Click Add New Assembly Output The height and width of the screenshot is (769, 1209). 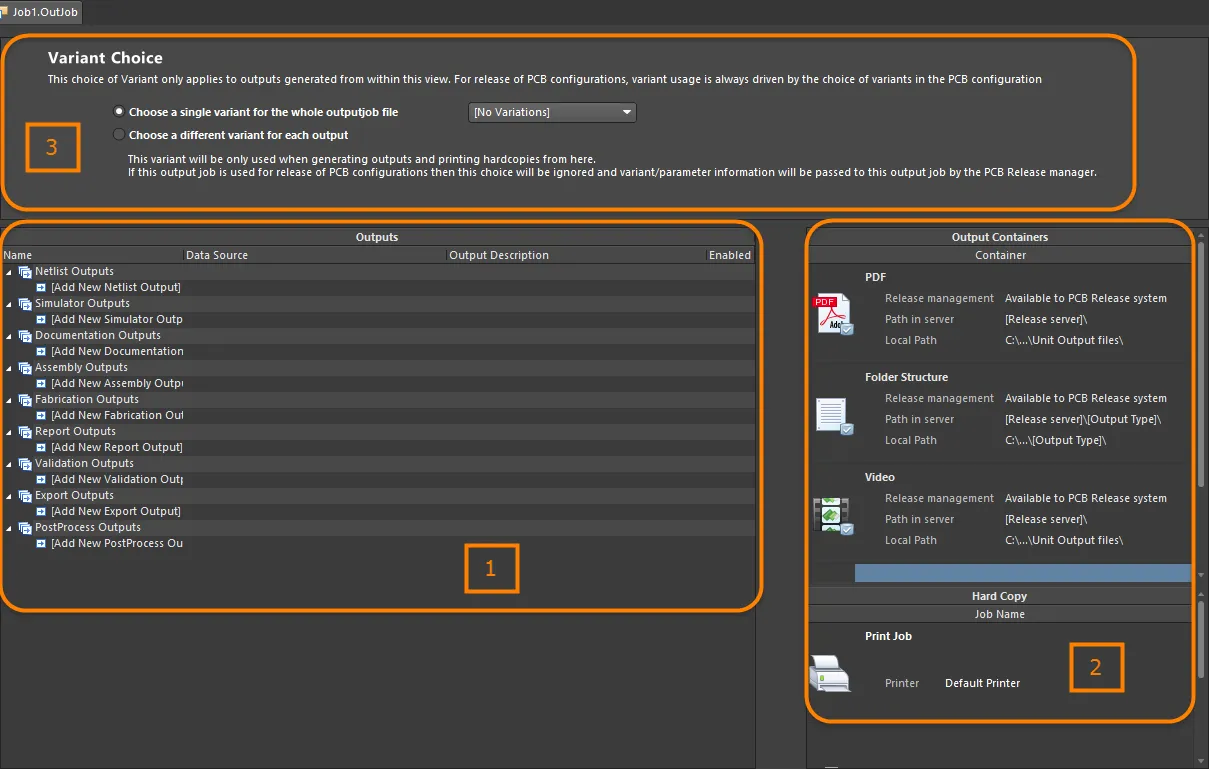tap(117, 383)
